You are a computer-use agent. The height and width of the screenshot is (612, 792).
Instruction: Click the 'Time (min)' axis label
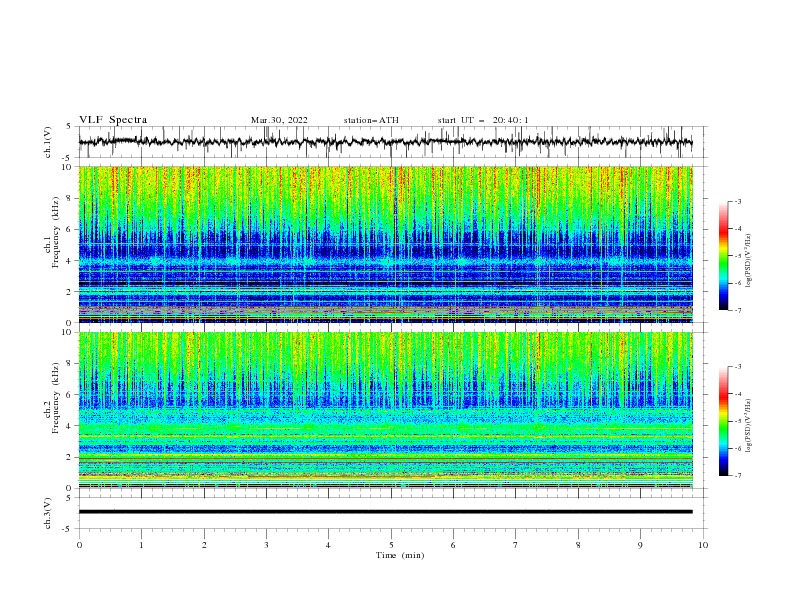pyautogui.click(x=400, y=555)
